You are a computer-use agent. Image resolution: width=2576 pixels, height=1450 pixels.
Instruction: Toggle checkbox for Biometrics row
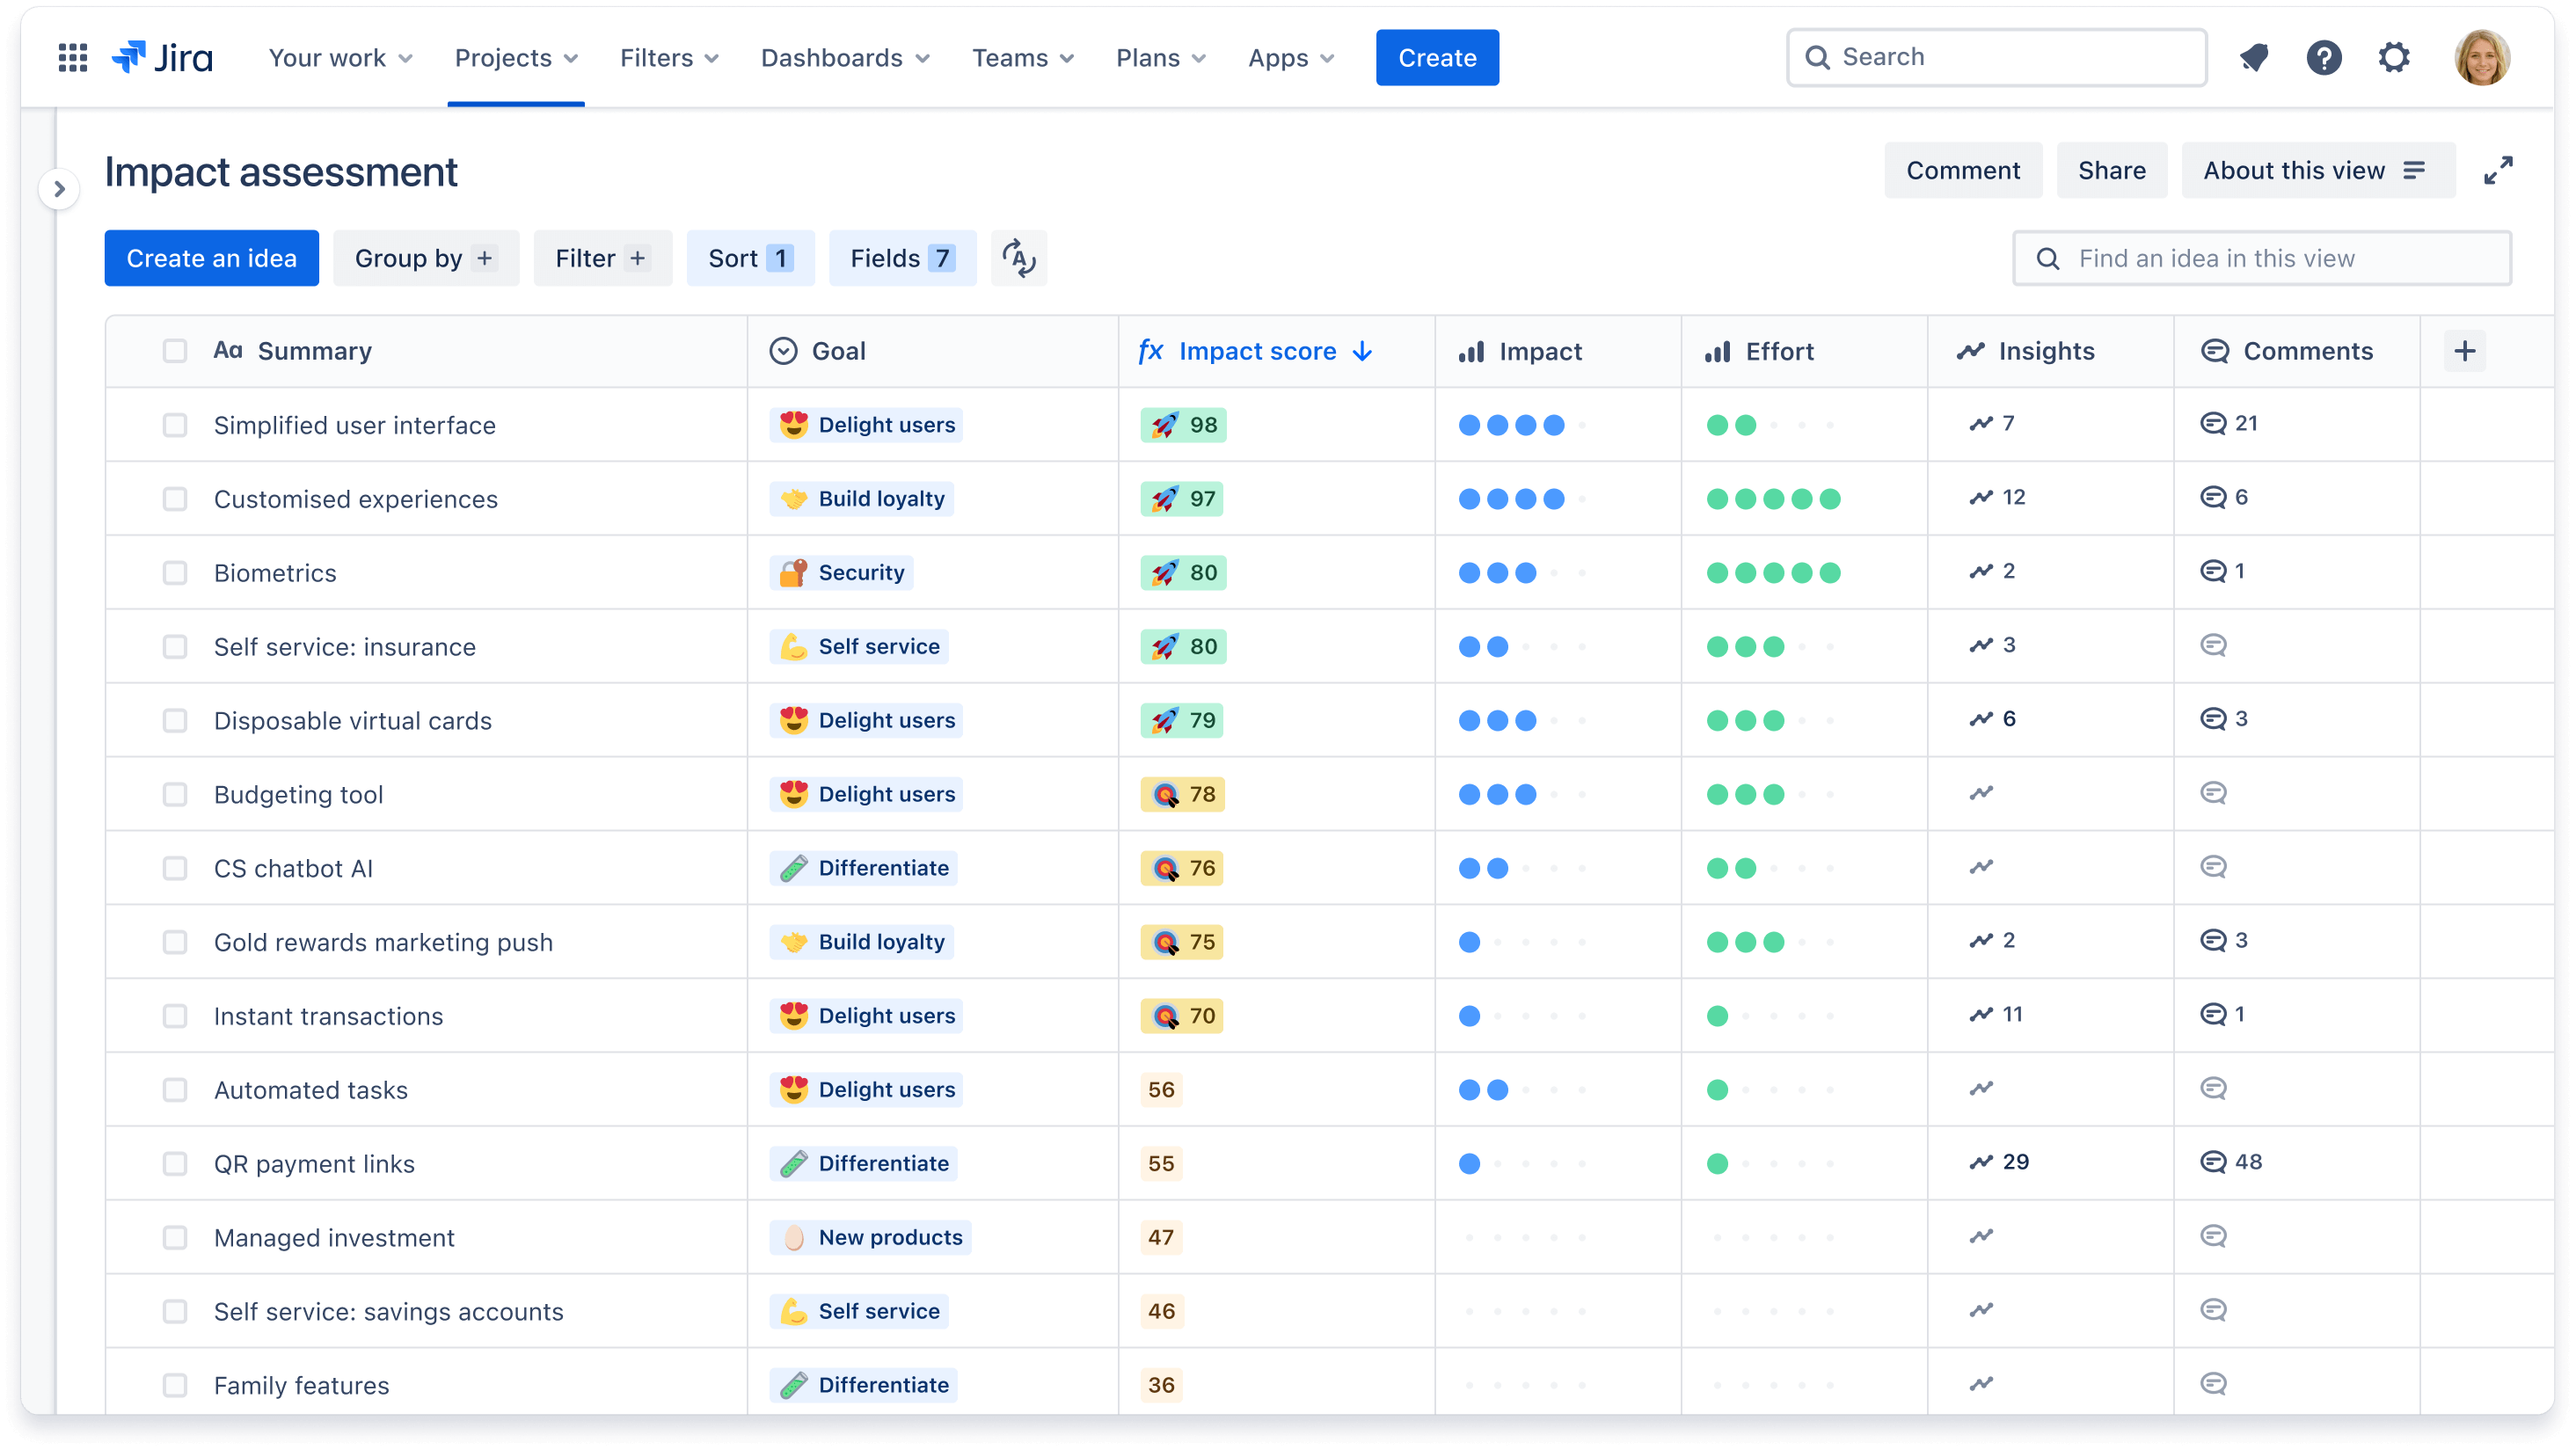(173, 572)
